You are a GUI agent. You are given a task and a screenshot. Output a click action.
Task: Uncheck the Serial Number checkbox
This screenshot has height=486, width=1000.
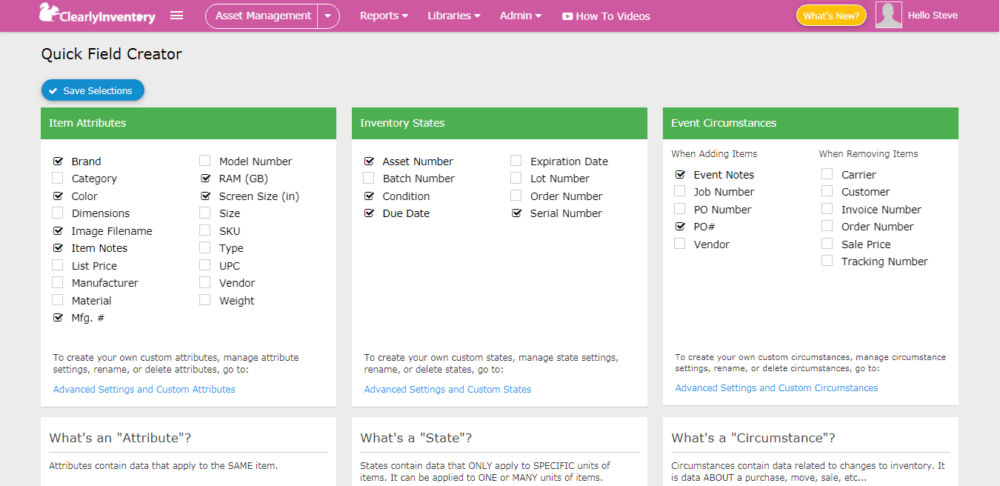pyautogui.click(x=516, y=213)
